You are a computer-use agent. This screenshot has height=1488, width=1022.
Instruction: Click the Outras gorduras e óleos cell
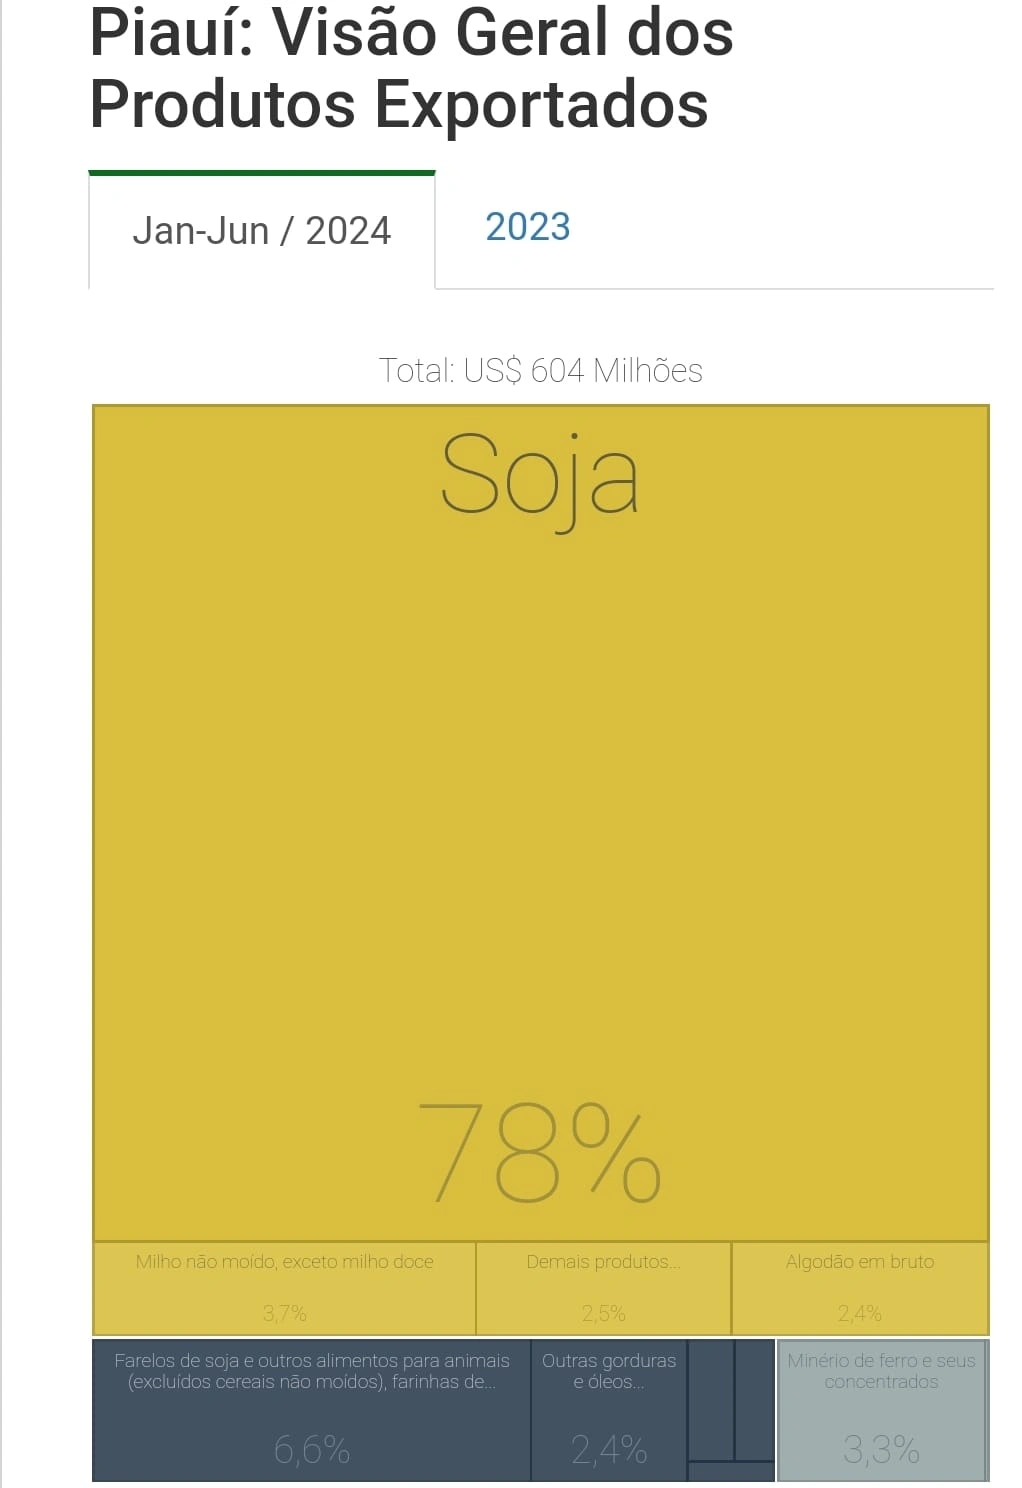point(609,1410)
